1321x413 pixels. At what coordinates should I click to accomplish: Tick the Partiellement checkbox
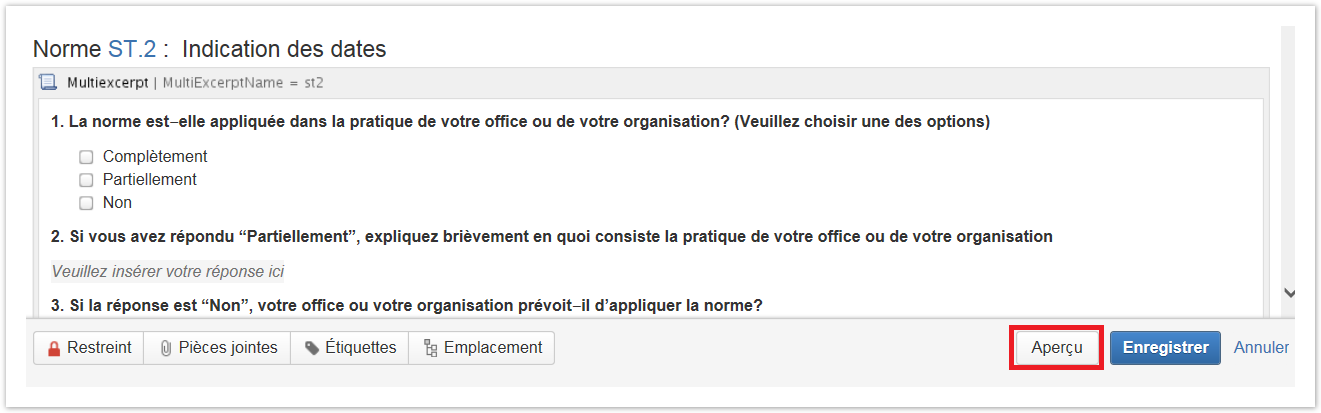tap(86, 180)
